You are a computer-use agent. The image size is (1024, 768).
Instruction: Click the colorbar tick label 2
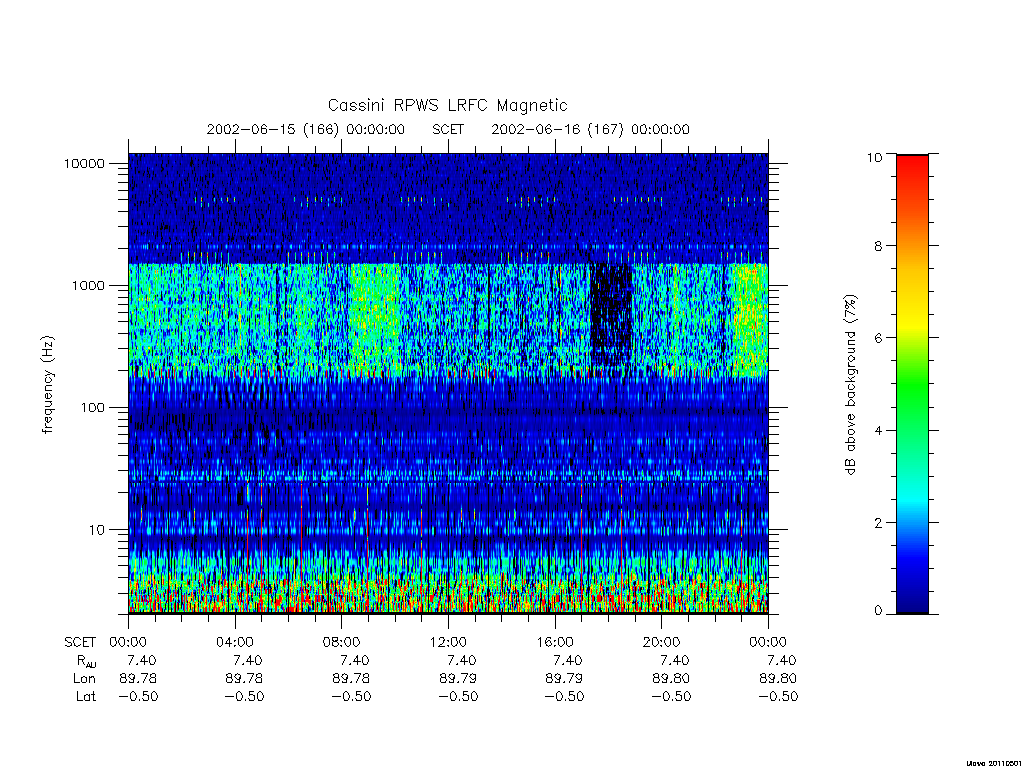(878, 522)
